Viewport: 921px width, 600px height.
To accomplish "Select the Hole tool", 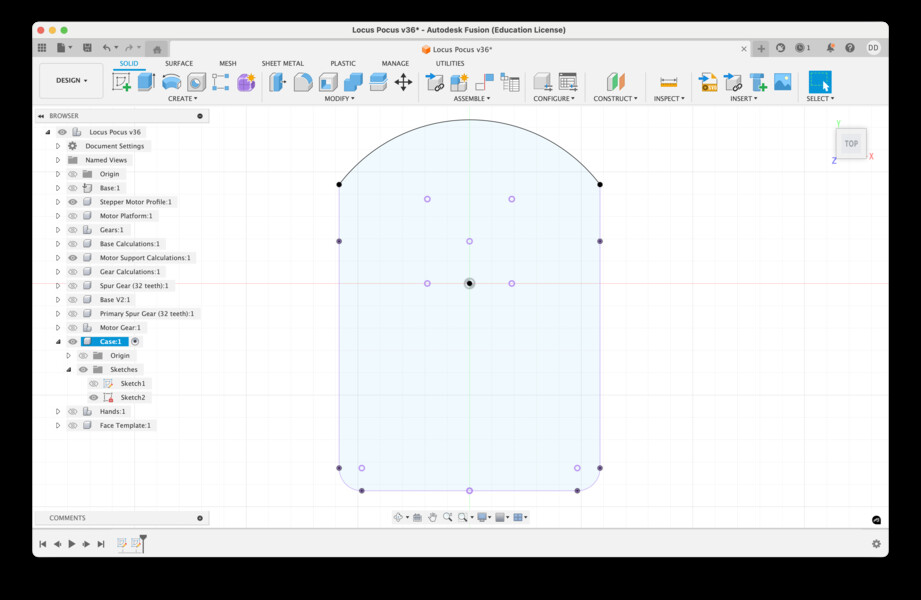I will (197, 82).
